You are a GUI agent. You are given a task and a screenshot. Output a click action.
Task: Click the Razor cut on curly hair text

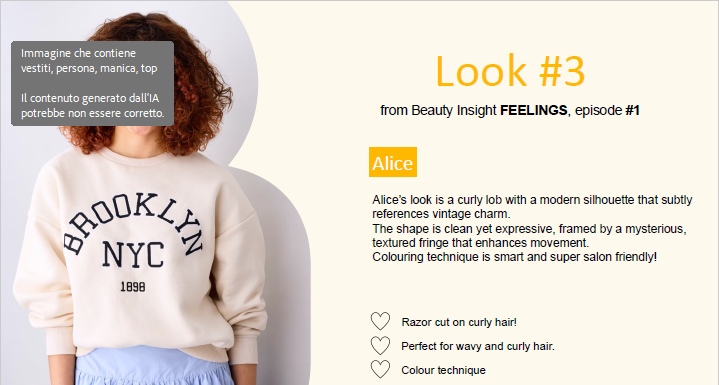tap(459, 322)
